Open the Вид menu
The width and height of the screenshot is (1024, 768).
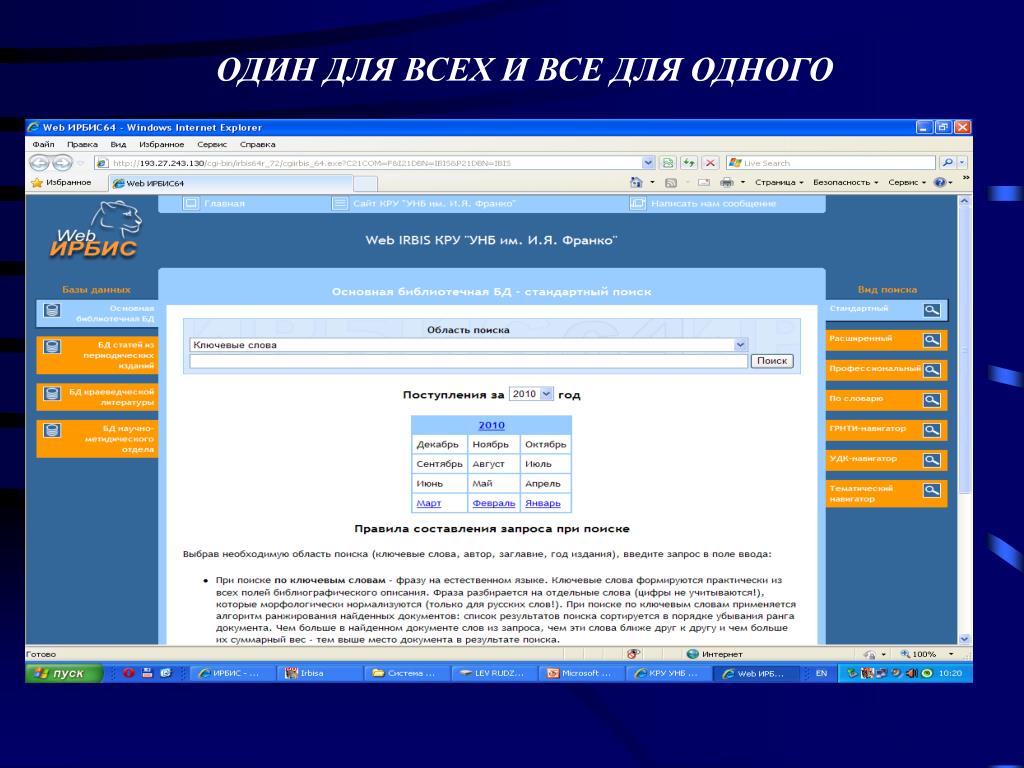(x=118, y=144)
